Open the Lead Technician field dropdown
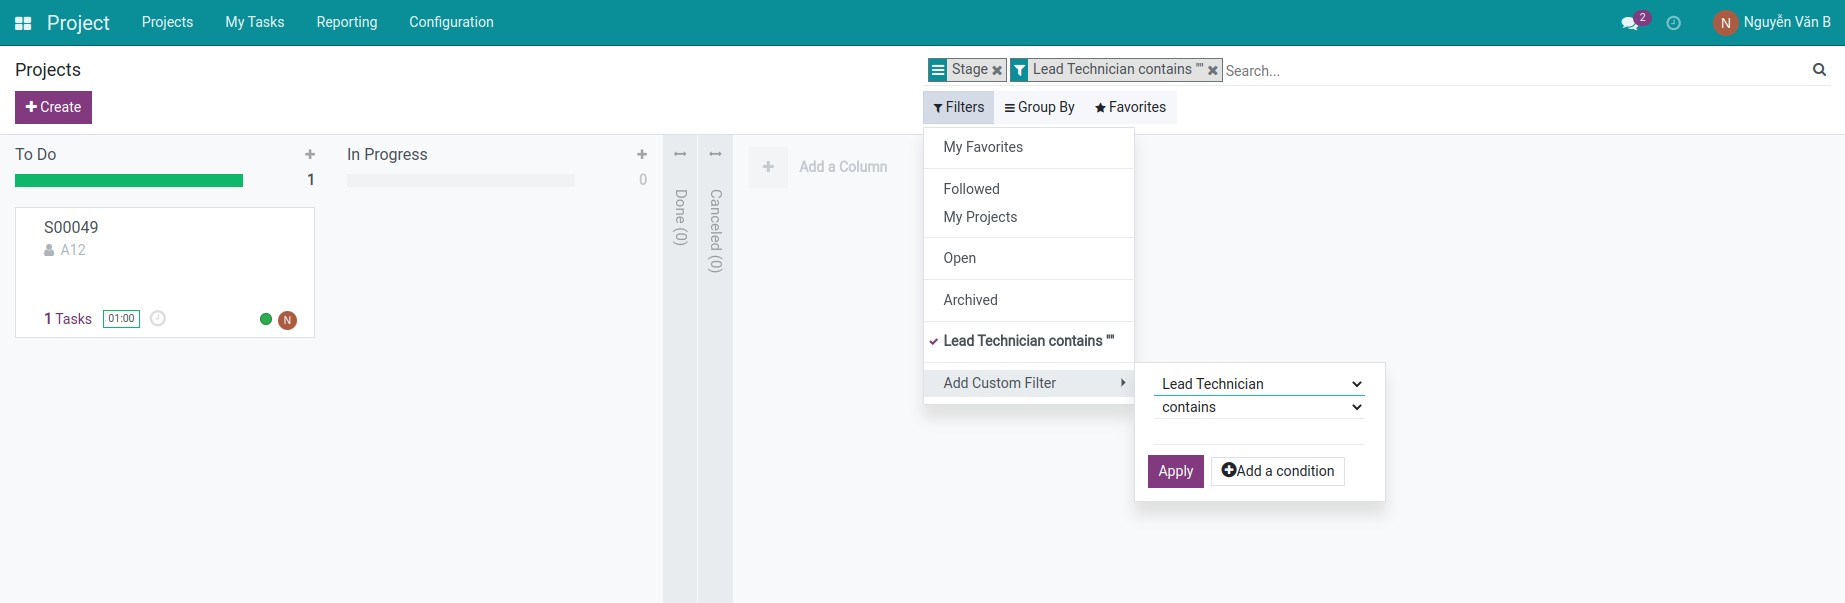The image size is (1845, 603). point(1258,384)
